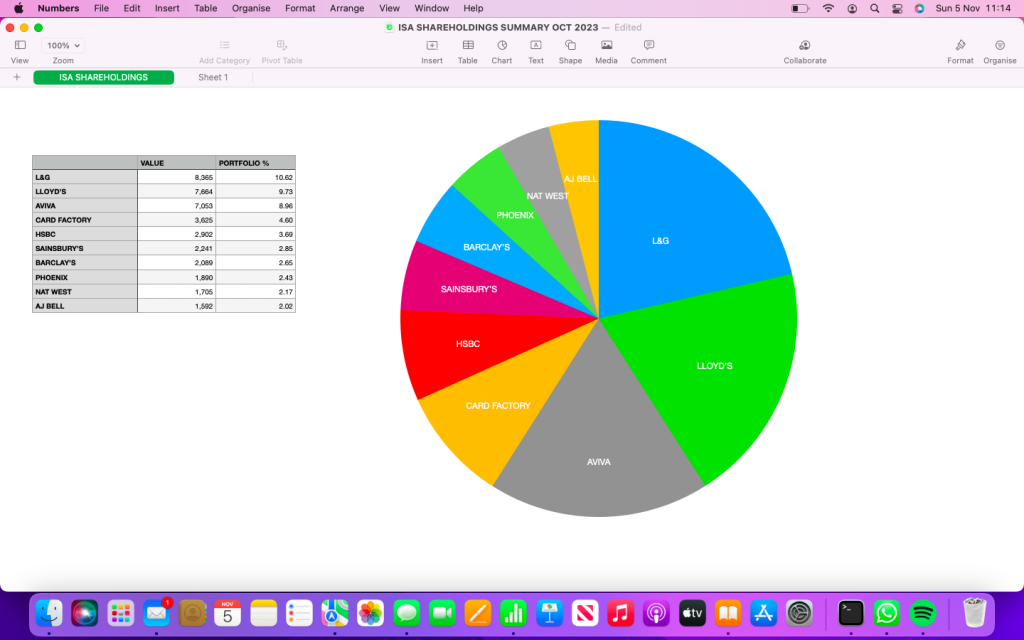Viewport: 1024px width, 640px height.
Task: Select the AVIVA value cell 7,053
Action: 176,205
